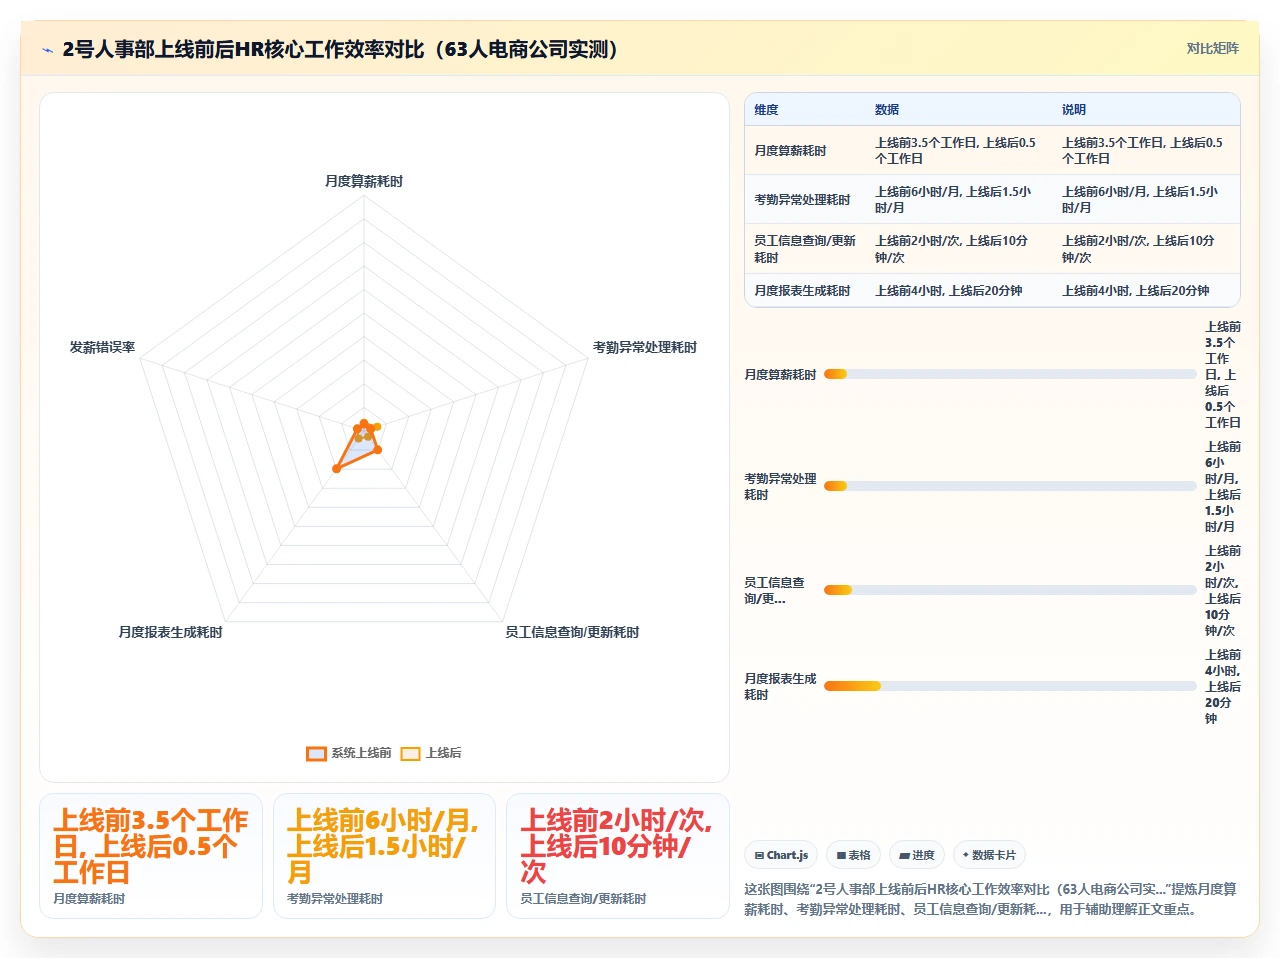Click 月度报表生成耗时 table row label
Screen dimensions: 1280x958
click(x=802, y=291)
